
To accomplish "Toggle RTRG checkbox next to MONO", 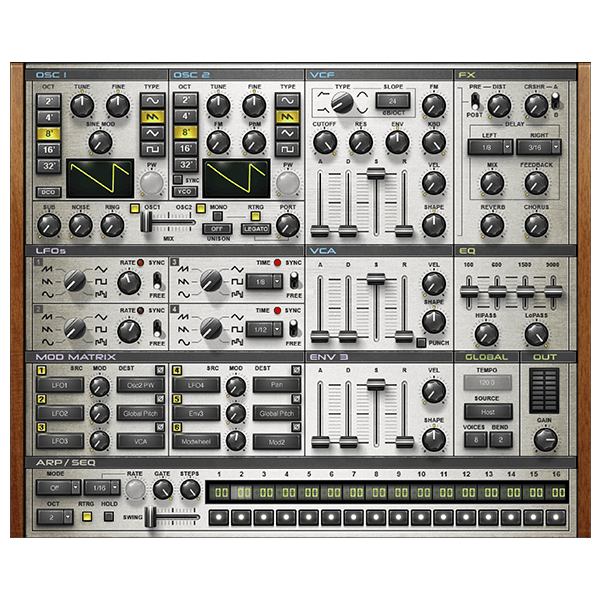I will (x=256, y=216).
